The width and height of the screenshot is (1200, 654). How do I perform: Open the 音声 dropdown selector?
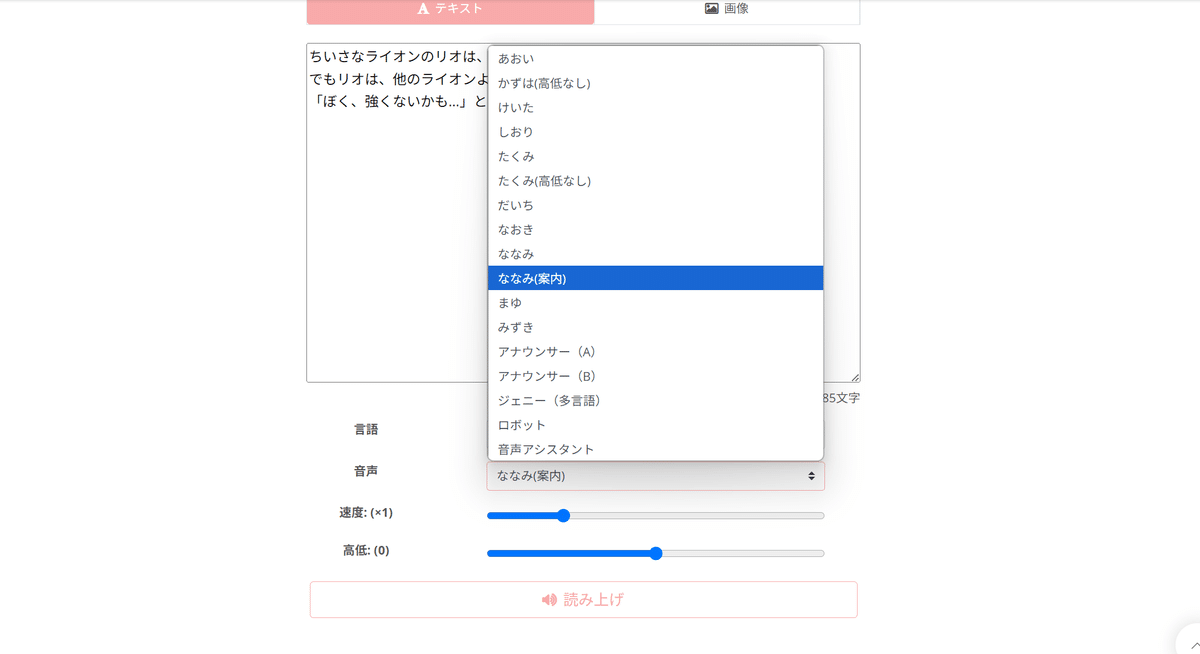[x=655, y=476]
